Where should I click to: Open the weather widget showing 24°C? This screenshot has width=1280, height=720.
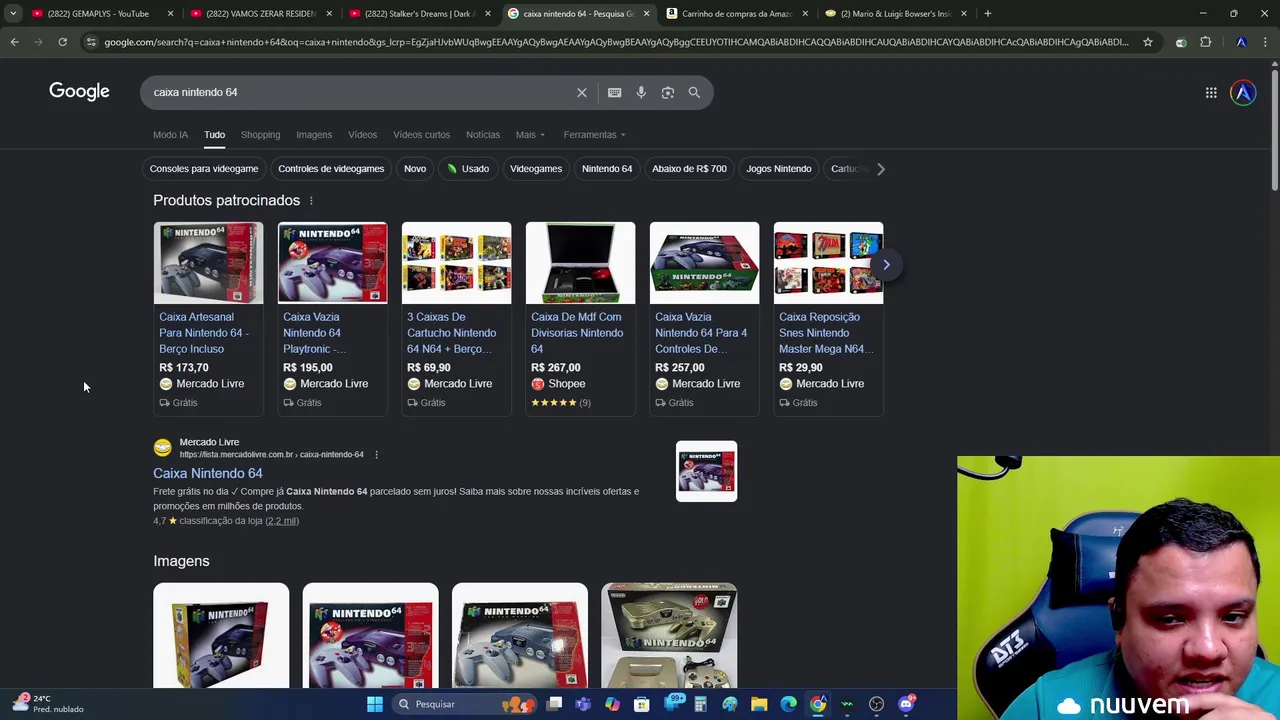47,703
